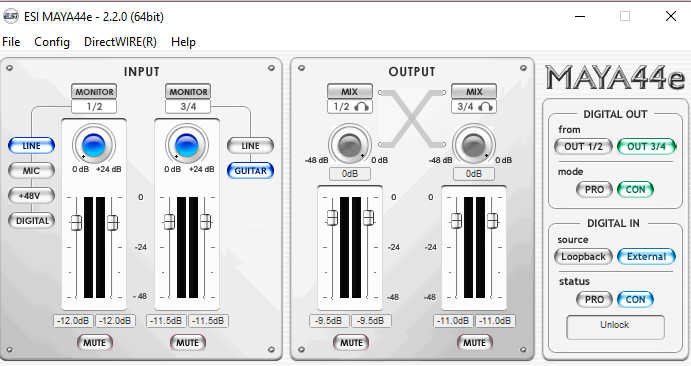Click the gray output 1/2 volume knob

349,145
